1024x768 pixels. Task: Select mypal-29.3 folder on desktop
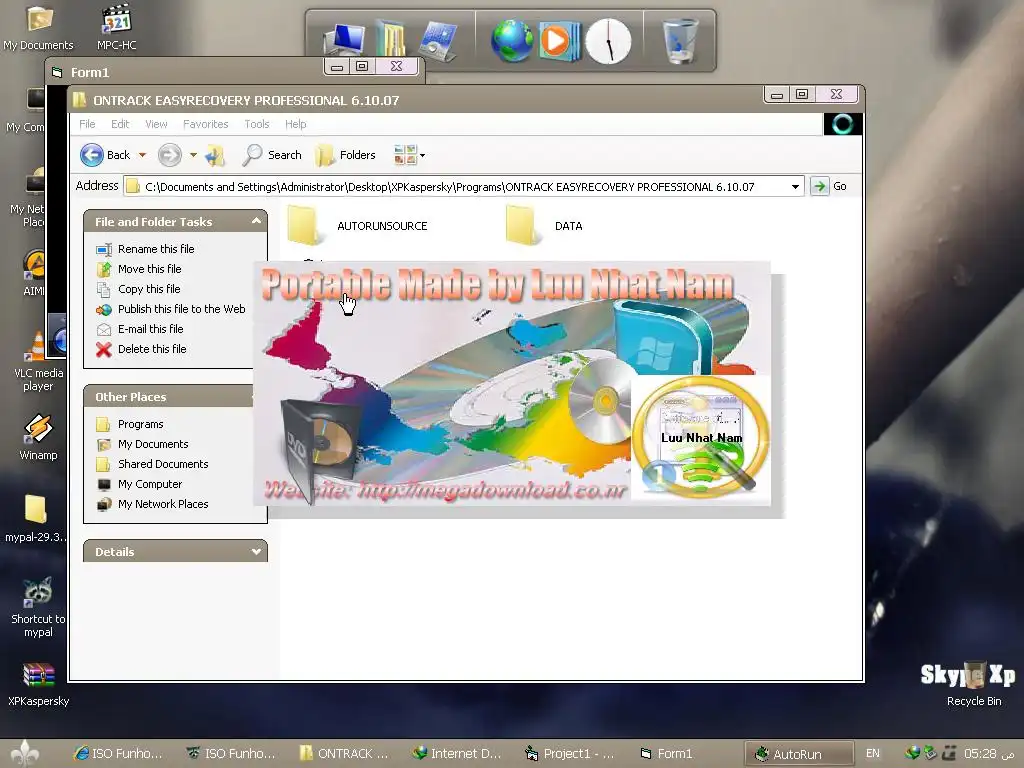point(36,519)
